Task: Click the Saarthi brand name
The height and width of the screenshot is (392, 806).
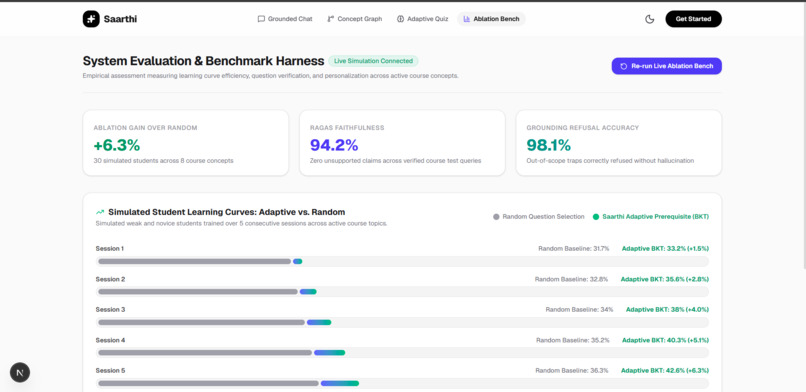Action: 120,19
